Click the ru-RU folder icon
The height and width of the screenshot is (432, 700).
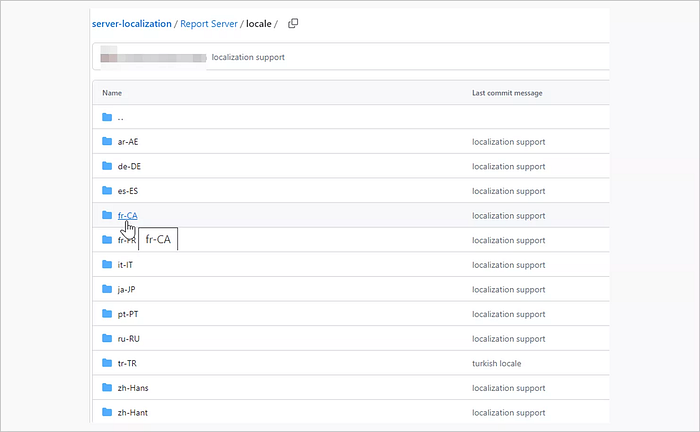(x=107, y=338)
